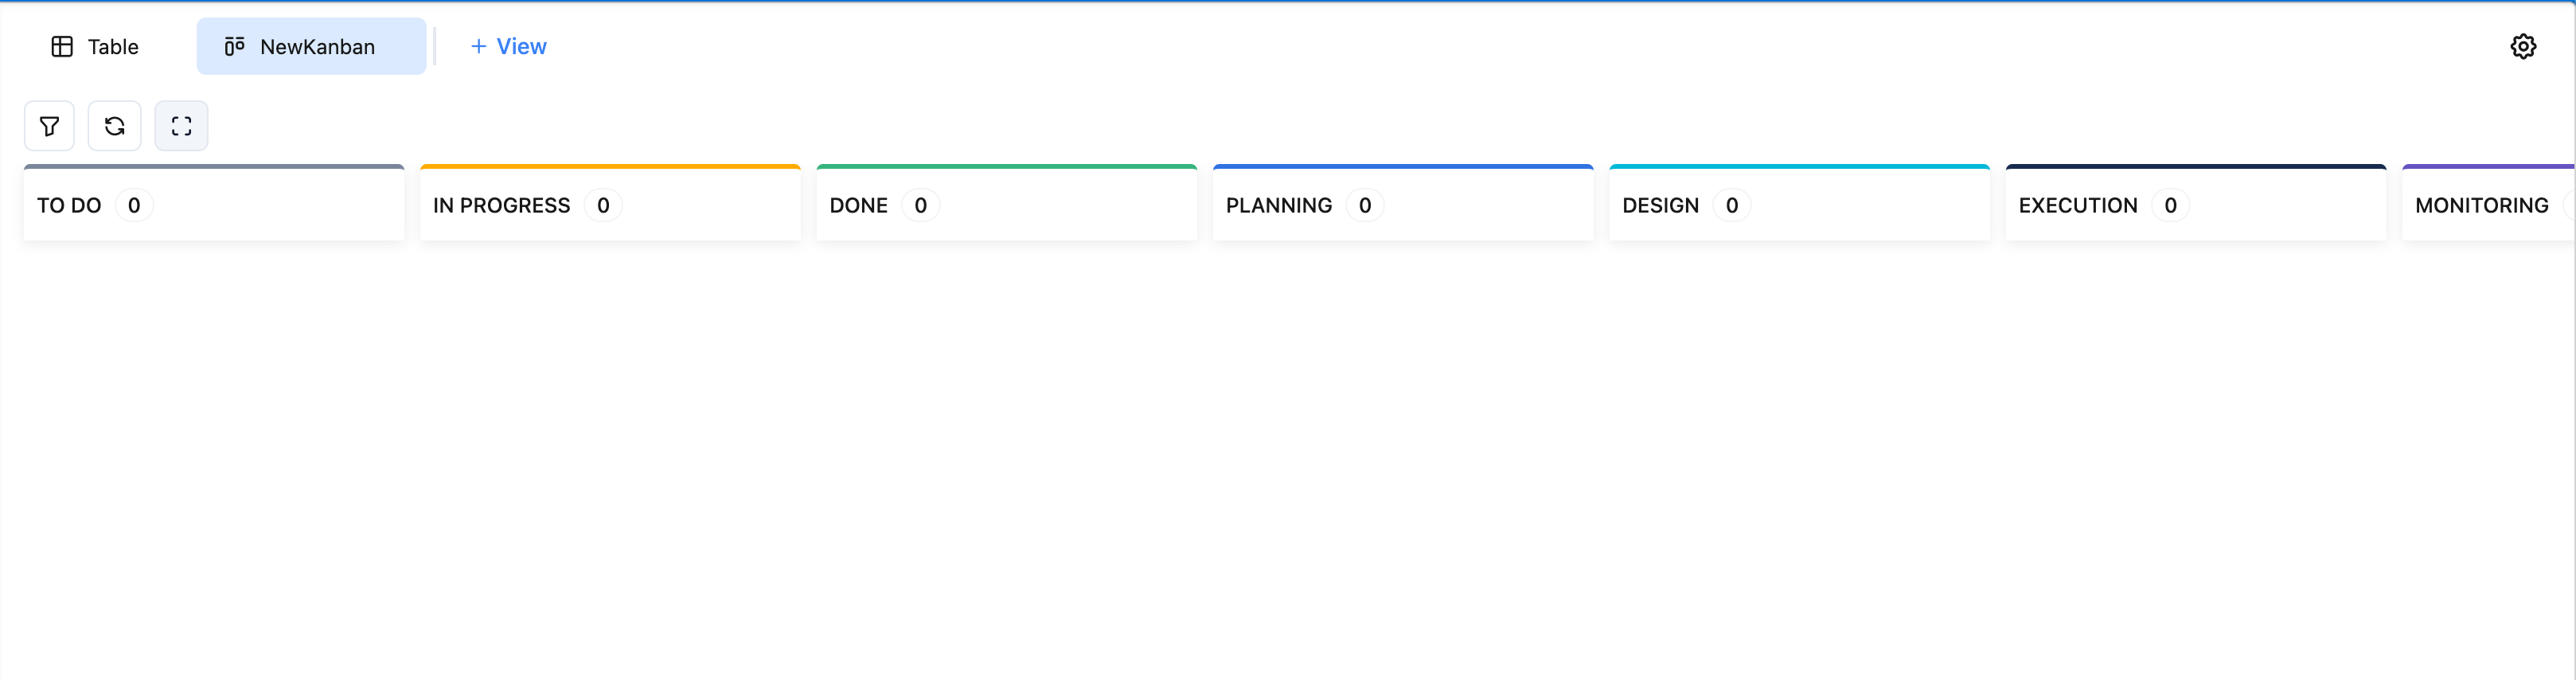The height and width of the screenshot is (680, 2576).
Task: Select the NewKanban tab
Action: pos(317,47)
